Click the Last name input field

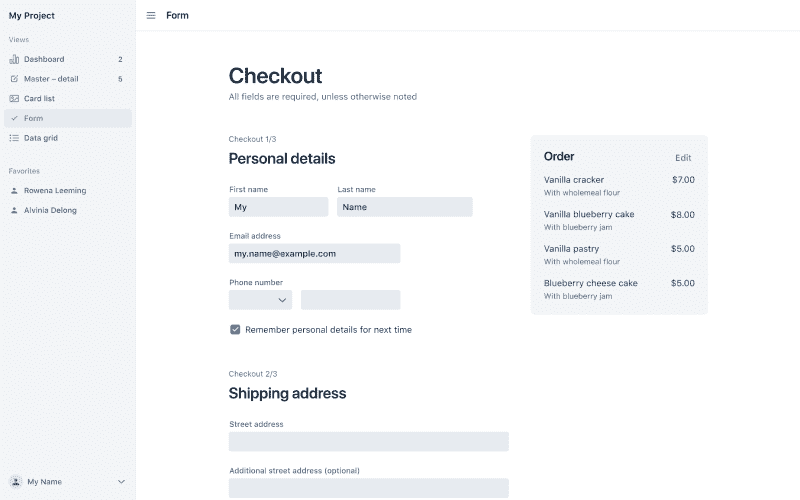pos(404,207)
